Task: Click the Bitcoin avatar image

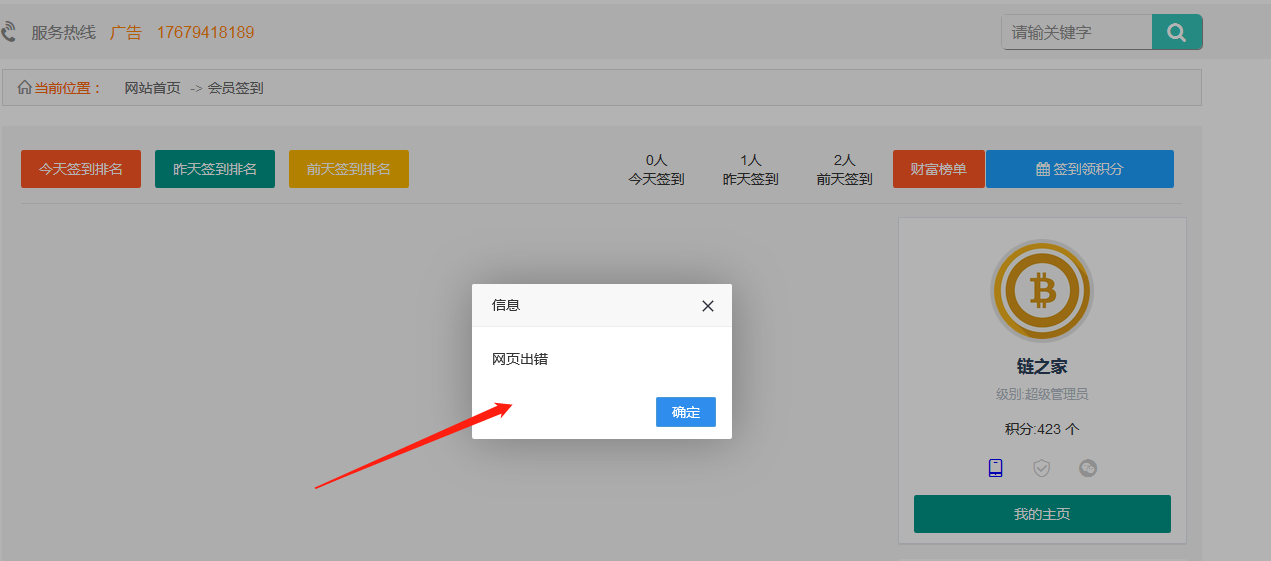Action: point(1042,291)
